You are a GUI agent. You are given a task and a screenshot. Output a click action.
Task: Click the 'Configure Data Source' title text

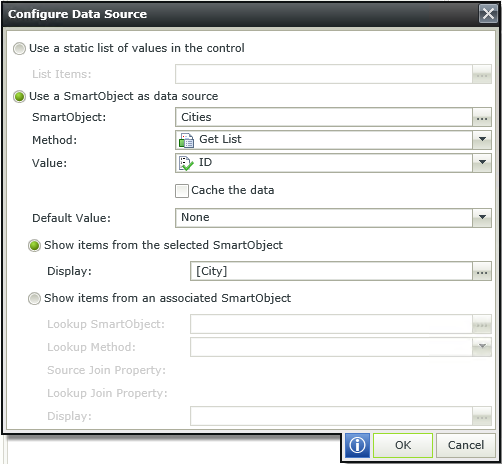point(77,14)
